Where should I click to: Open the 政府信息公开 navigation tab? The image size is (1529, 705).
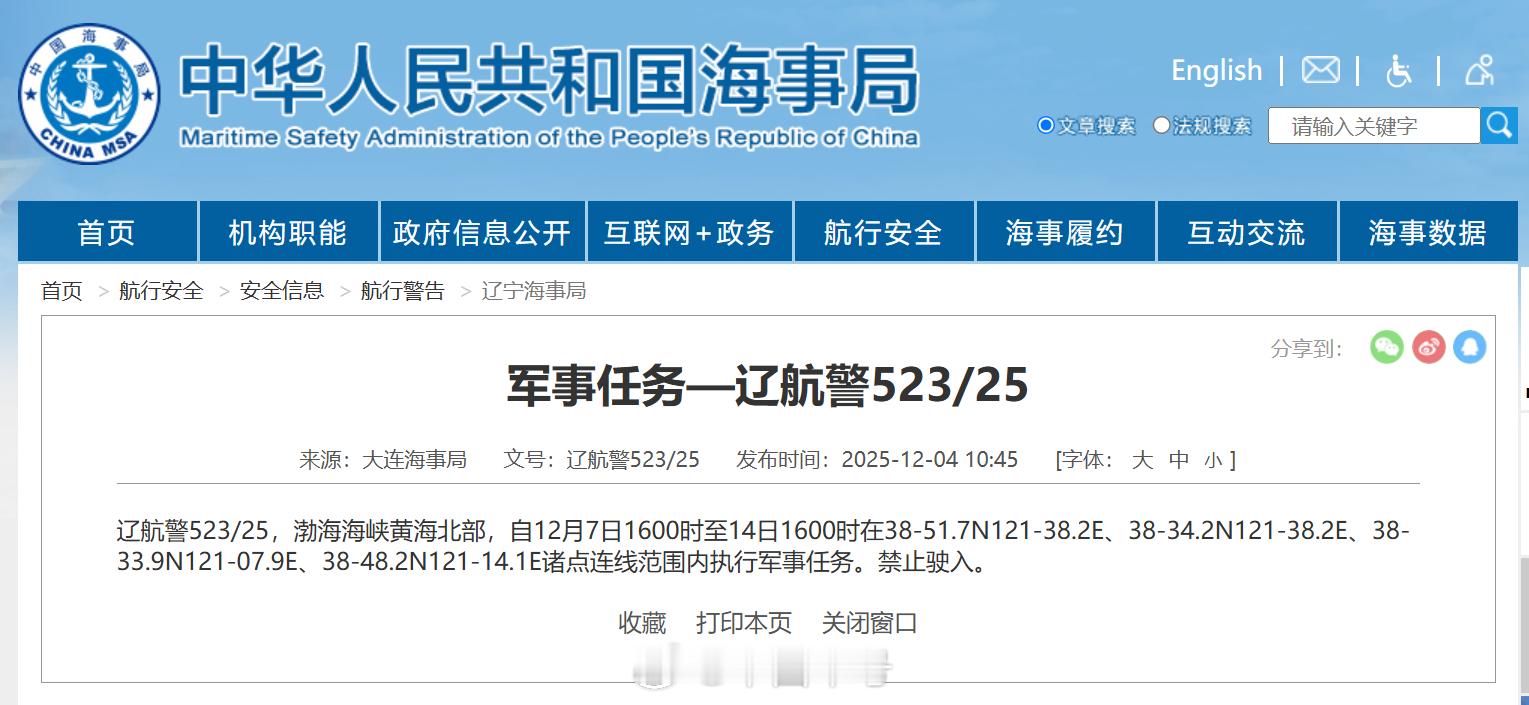click(482, 232)
